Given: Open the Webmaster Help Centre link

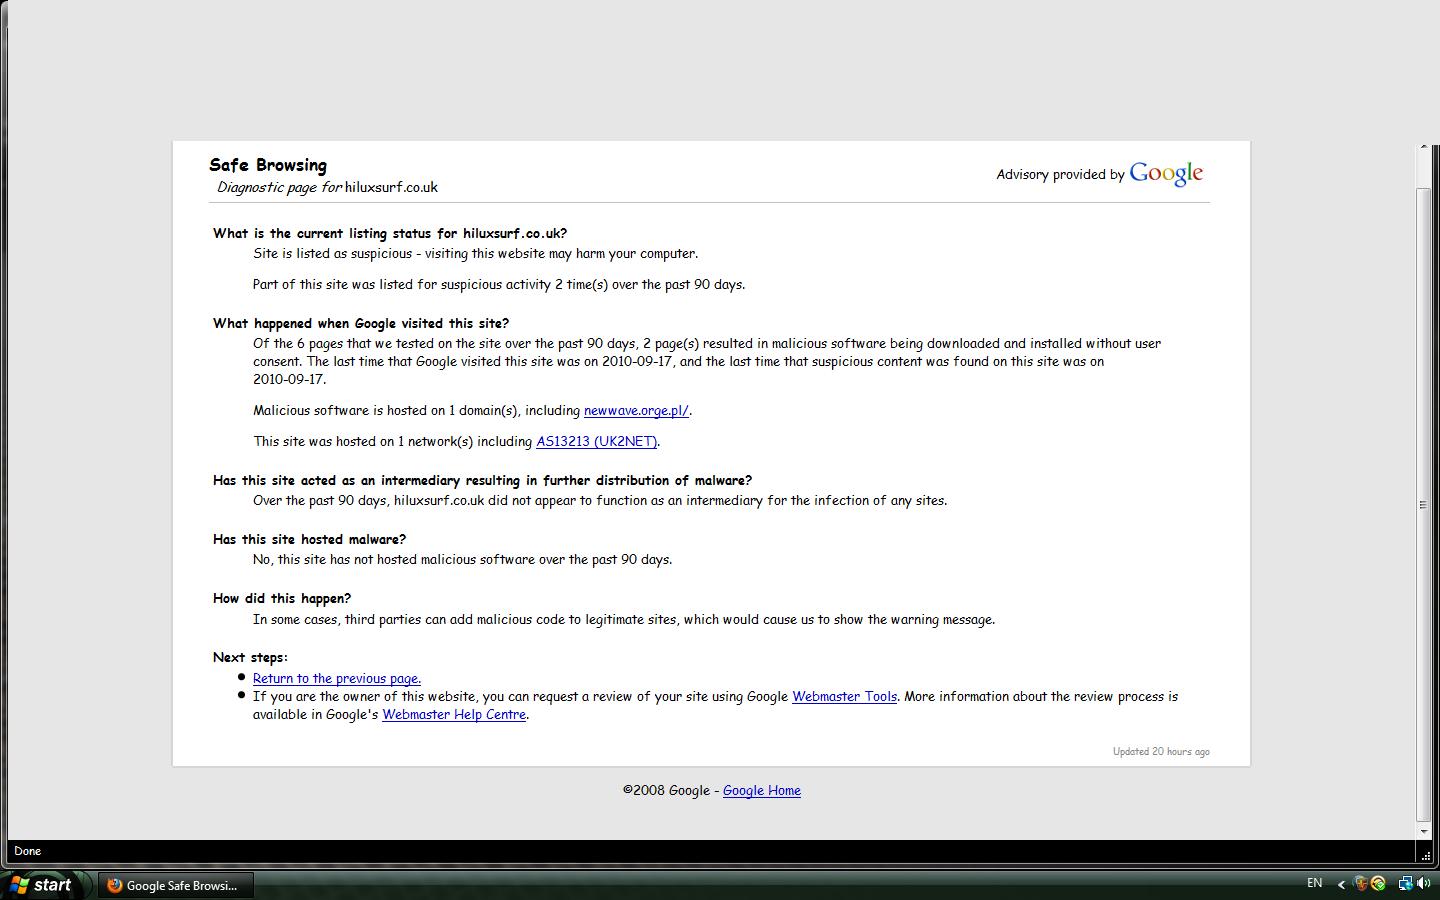Looking at the screenshot, I should [x=454, y=715].
